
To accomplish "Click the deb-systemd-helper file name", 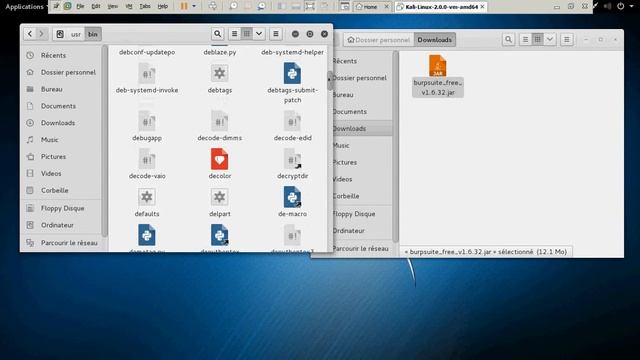I will pos(292,52).
